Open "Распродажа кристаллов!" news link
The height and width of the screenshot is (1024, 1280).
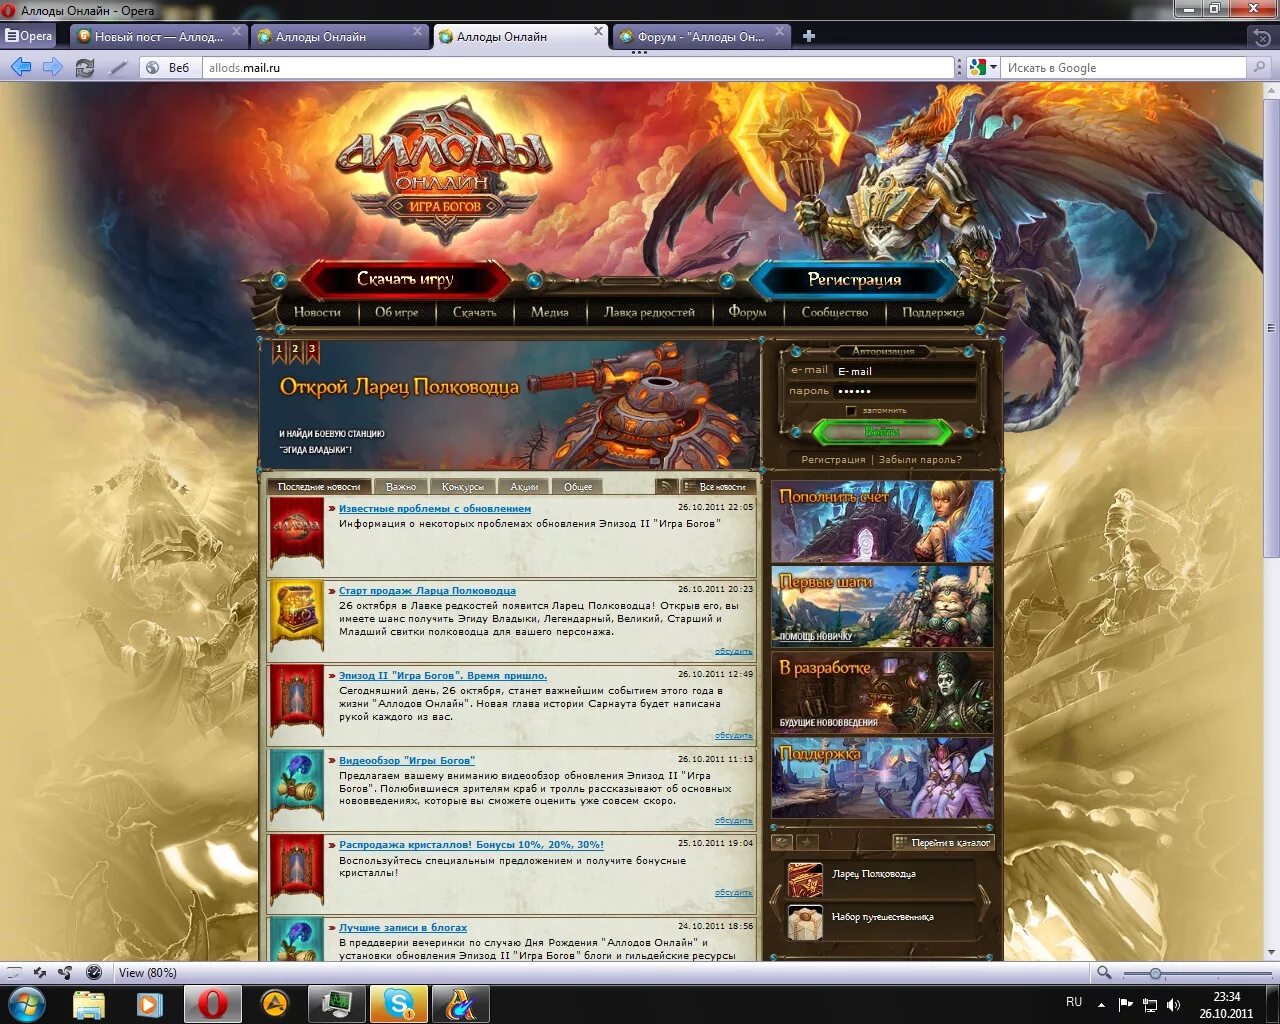click(471, 845)
